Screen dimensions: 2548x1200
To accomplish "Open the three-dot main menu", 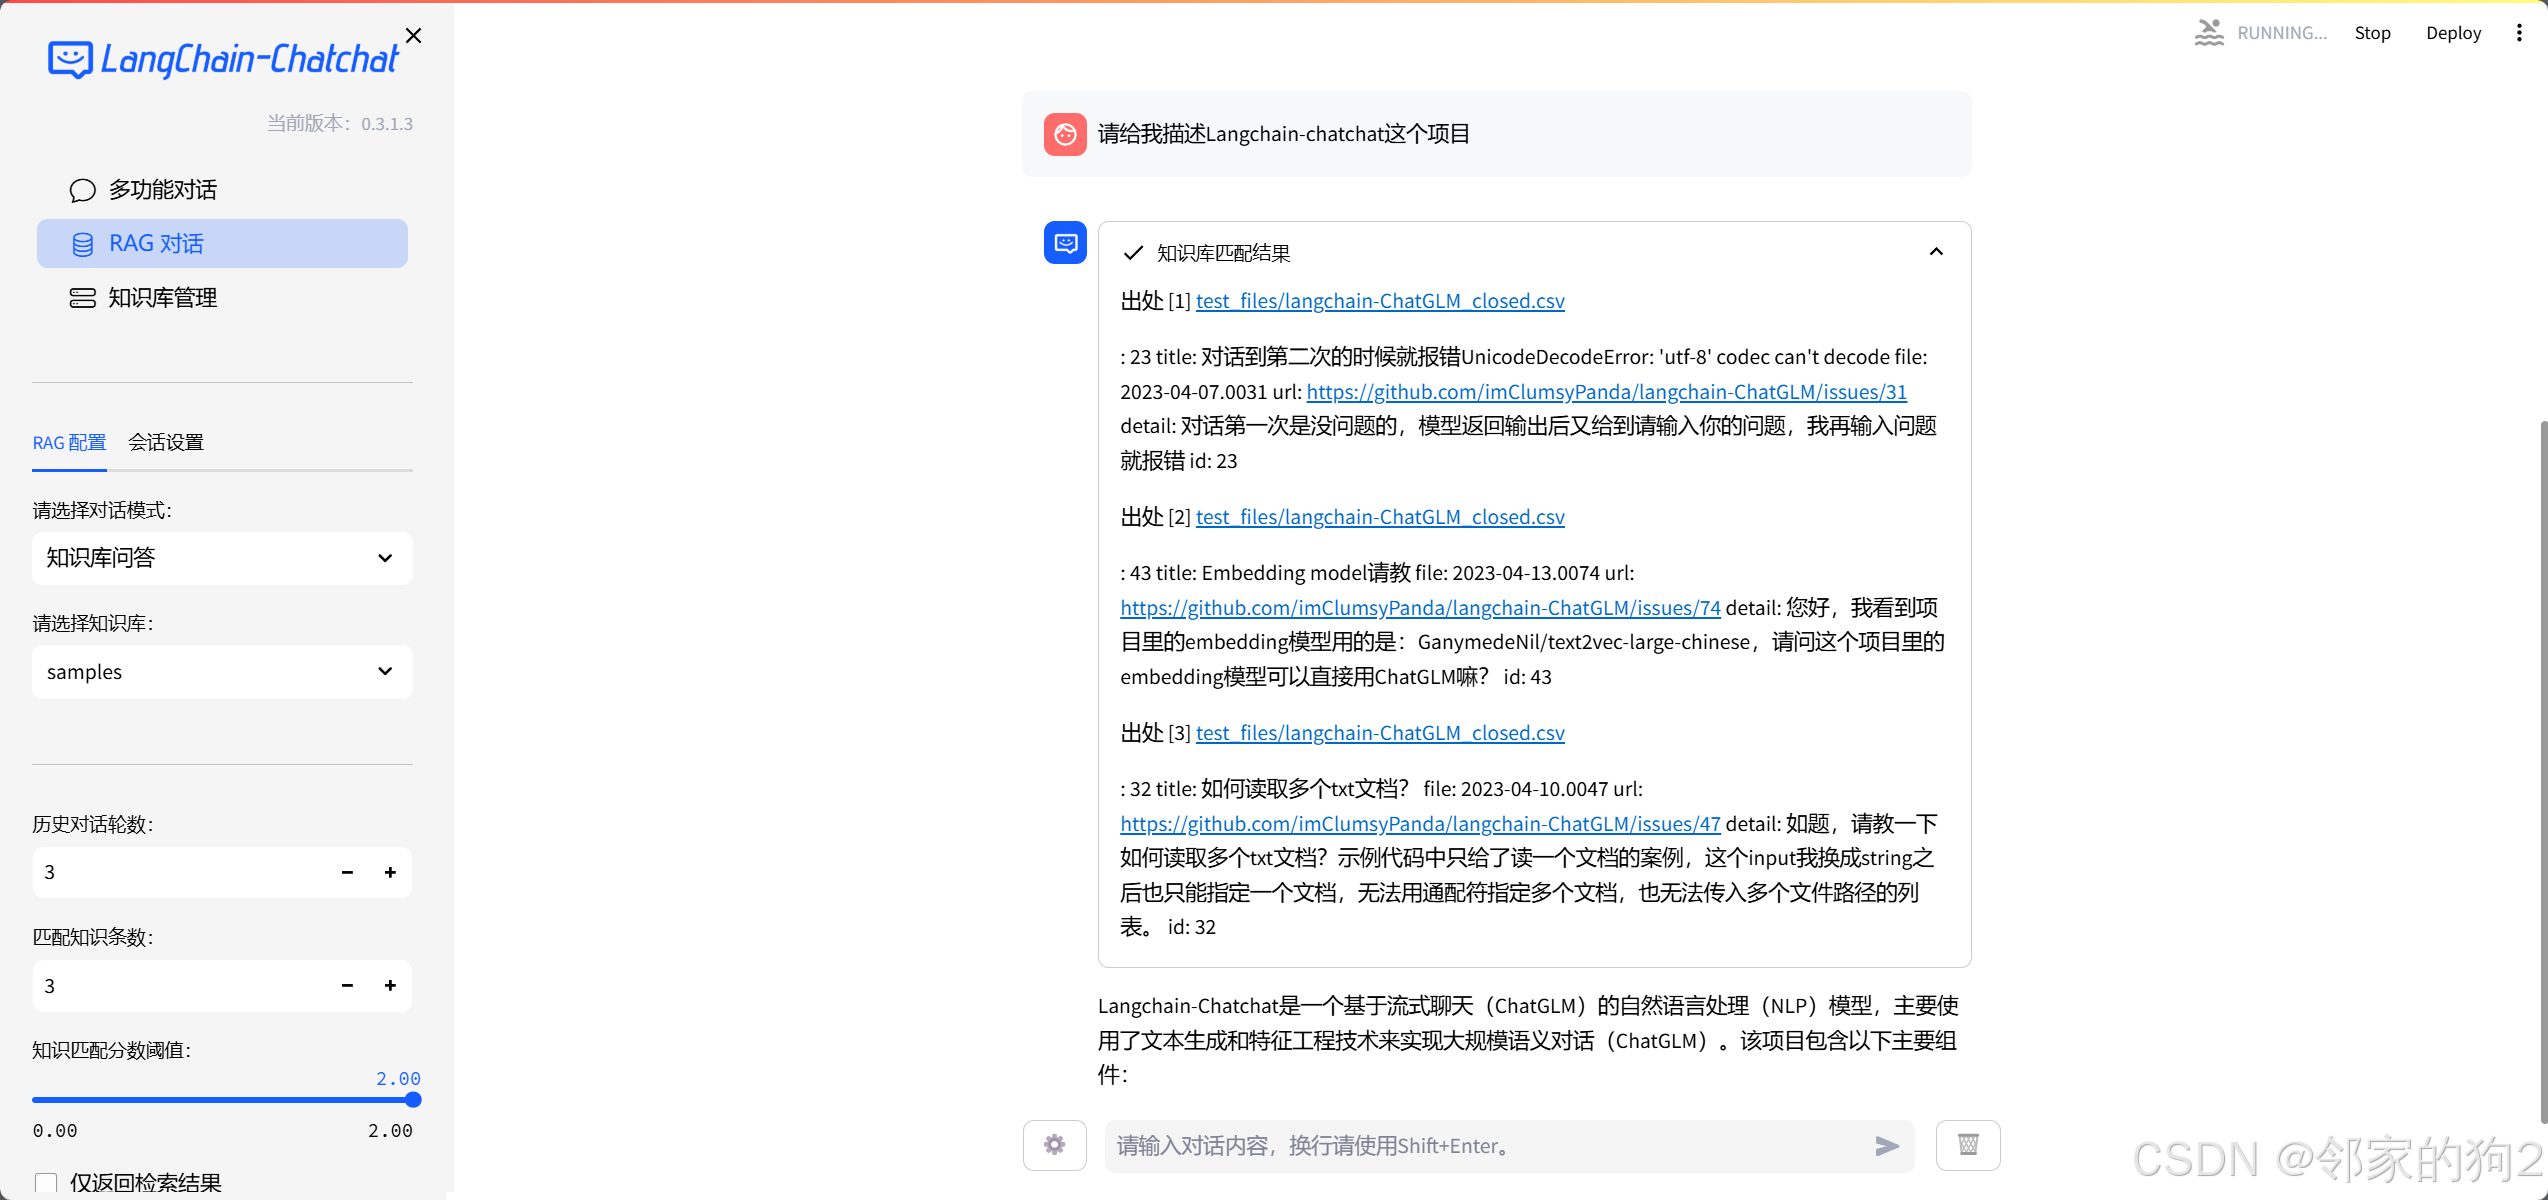I will pyautogui.click(x=2519, y=33).
